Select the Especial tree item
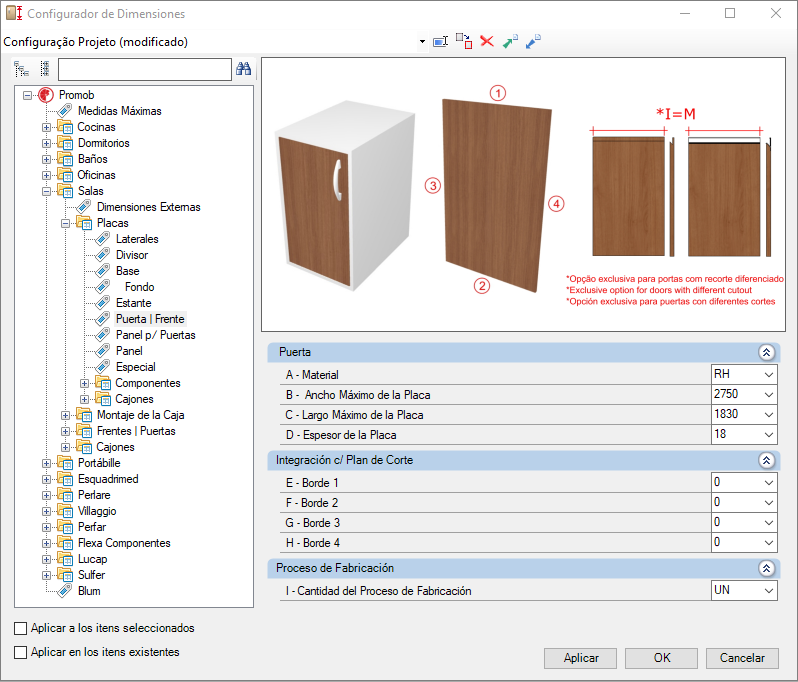Viewport: 798px width, 682px height. [135, 367]
